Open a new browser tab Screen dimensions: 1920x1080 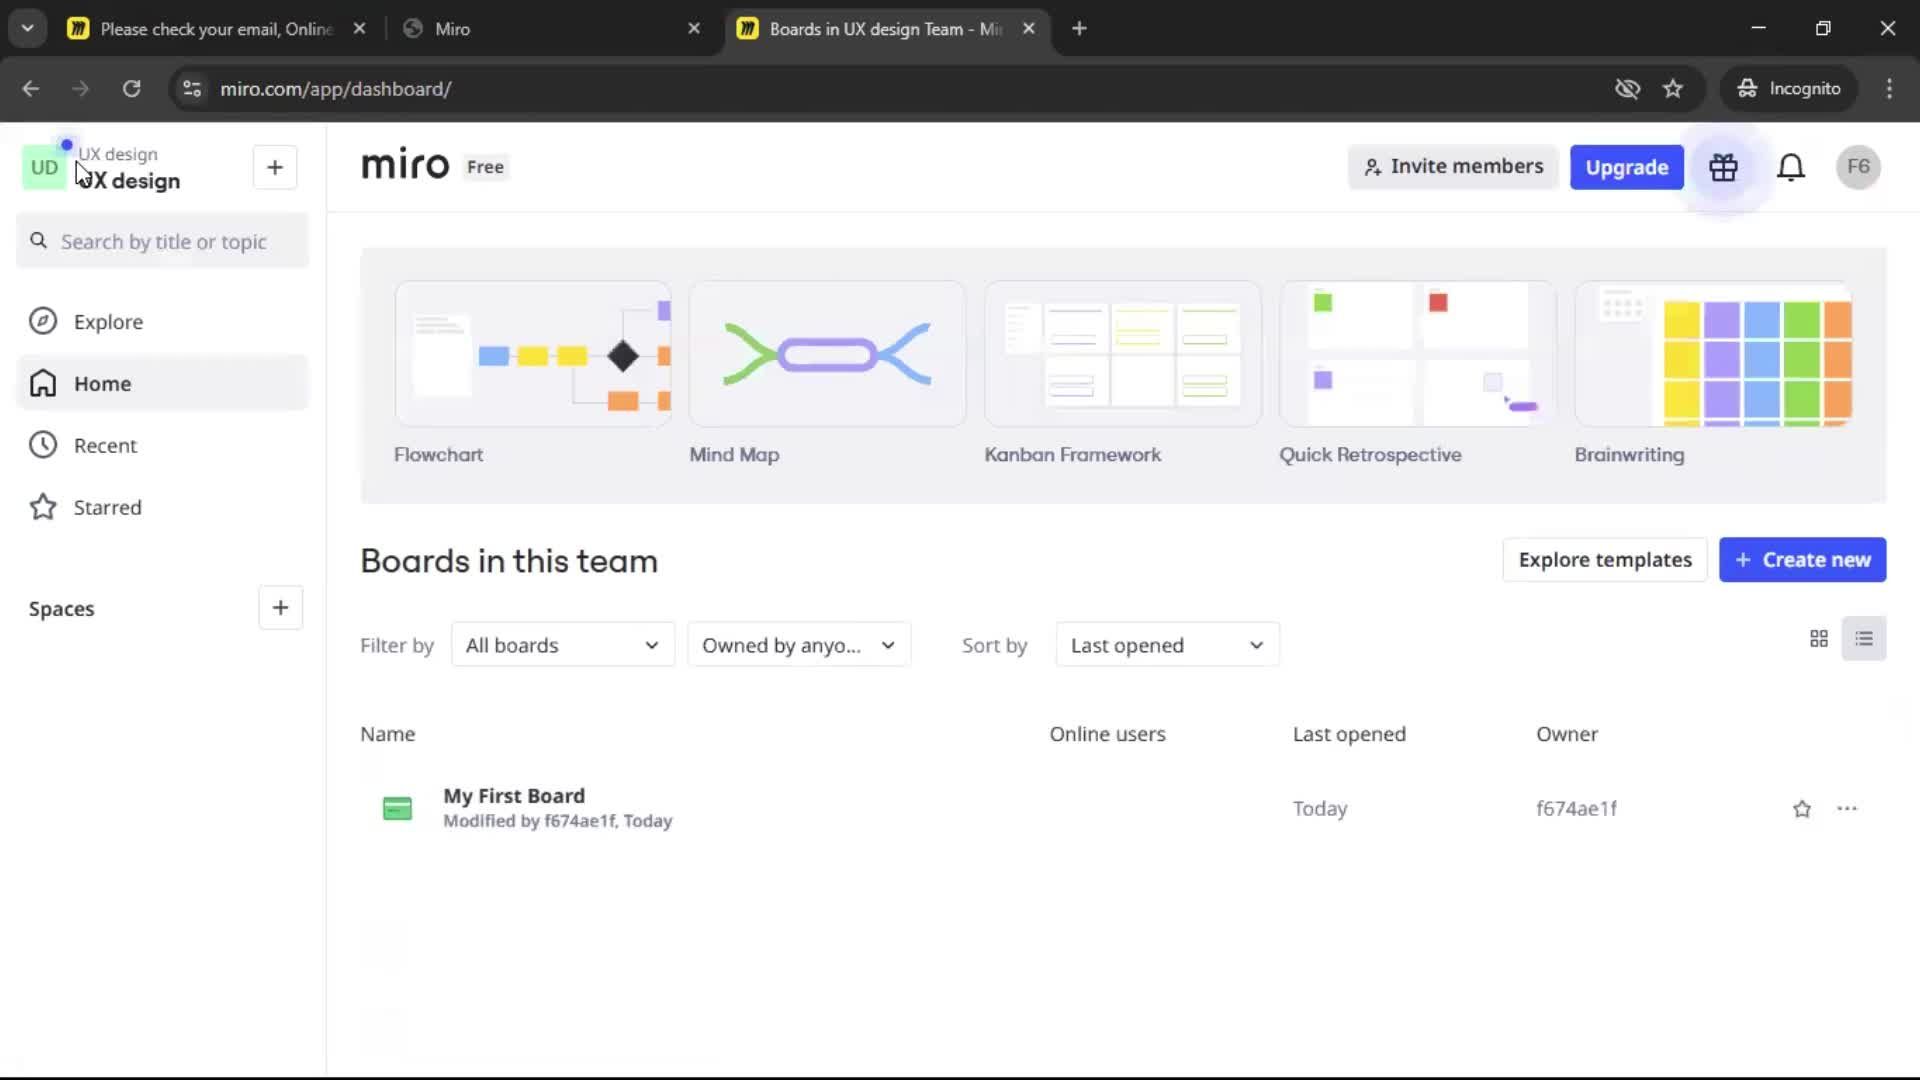1079,29
